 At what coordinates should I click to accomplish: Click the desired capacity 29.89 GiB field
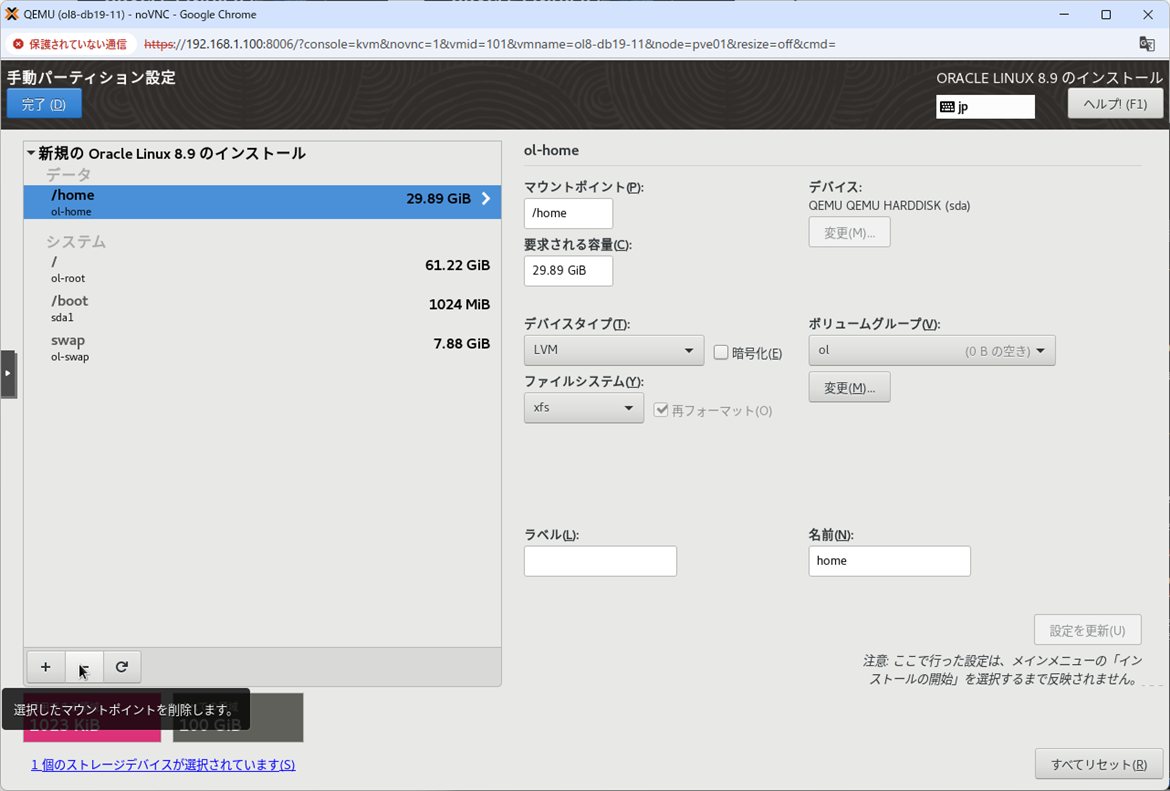coord(569,271)
